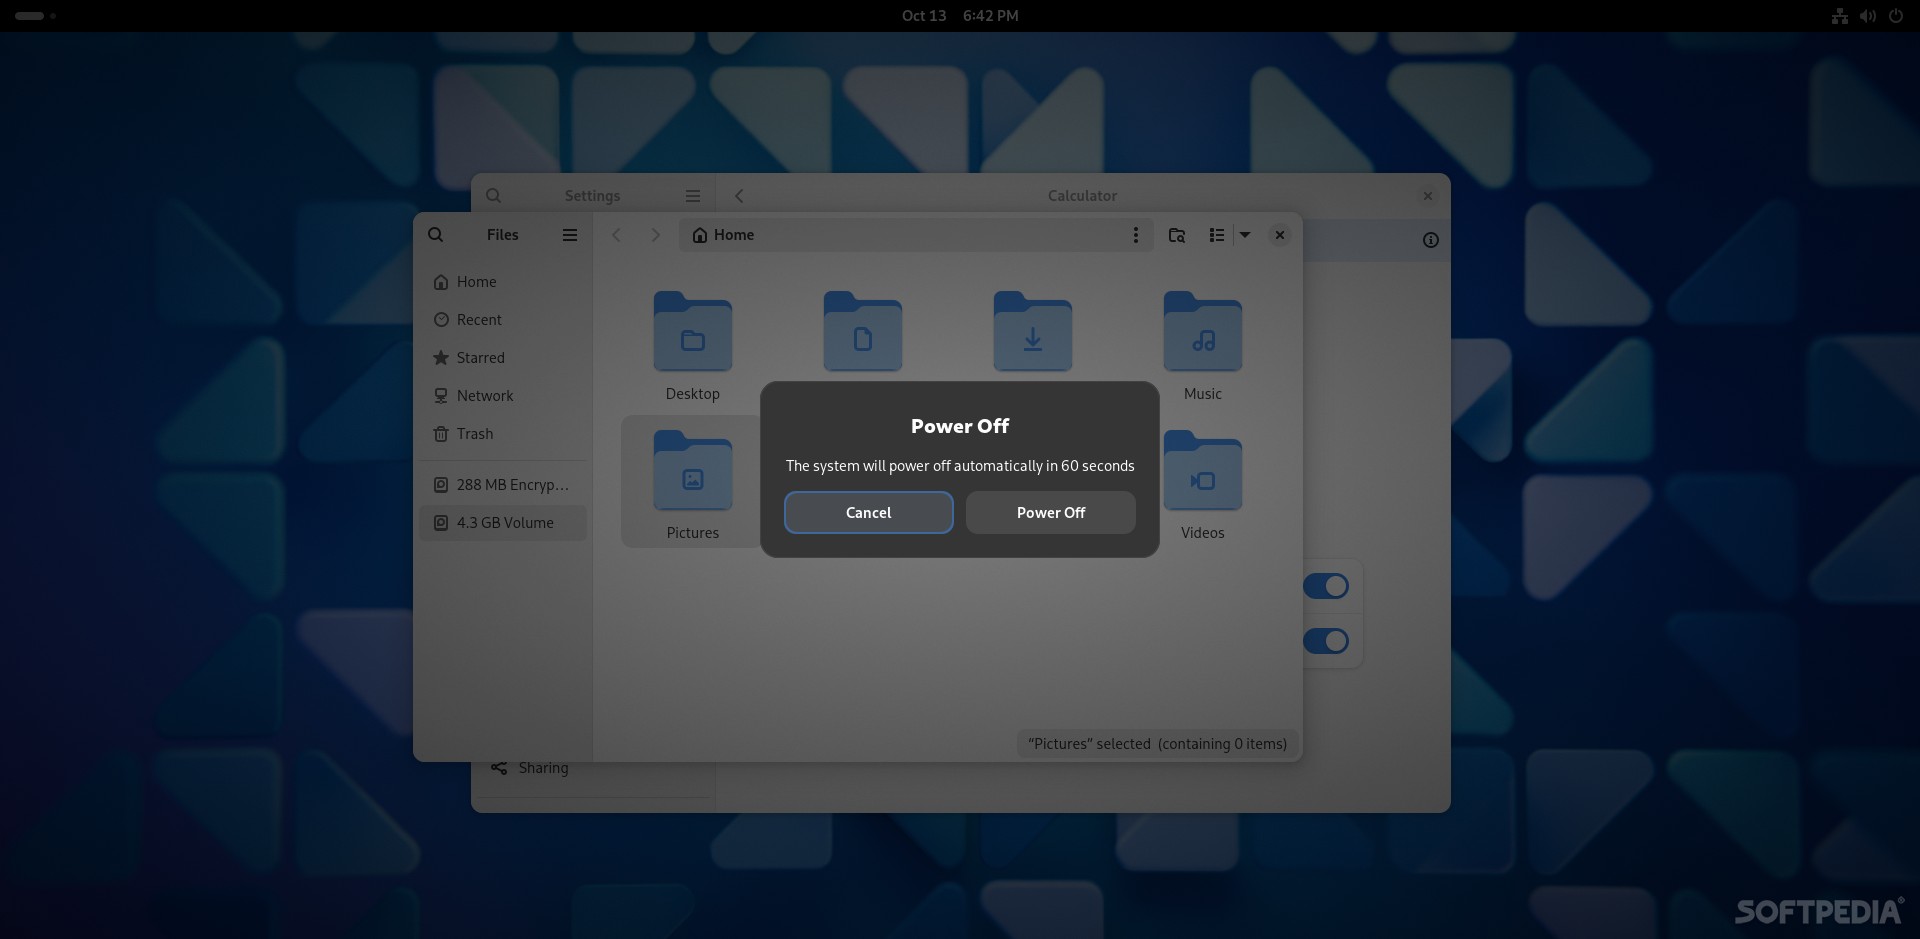The height and width of the screenshot is (939, 1920).
Task: Click the info icon in the Settings window
Action: coord(1431,240)
